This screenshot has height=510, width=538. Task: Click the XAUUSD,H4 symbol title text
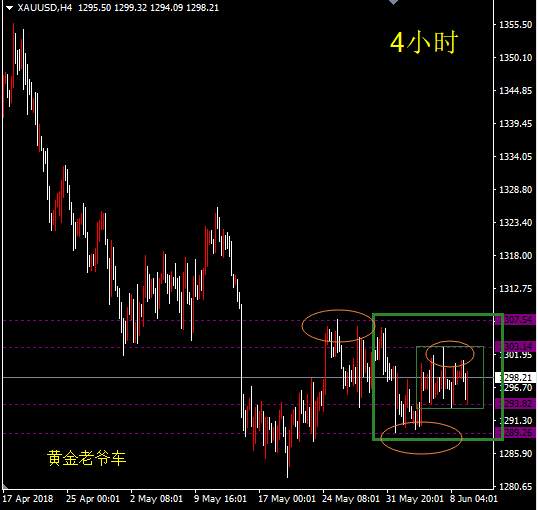click(x=45, y=8)
